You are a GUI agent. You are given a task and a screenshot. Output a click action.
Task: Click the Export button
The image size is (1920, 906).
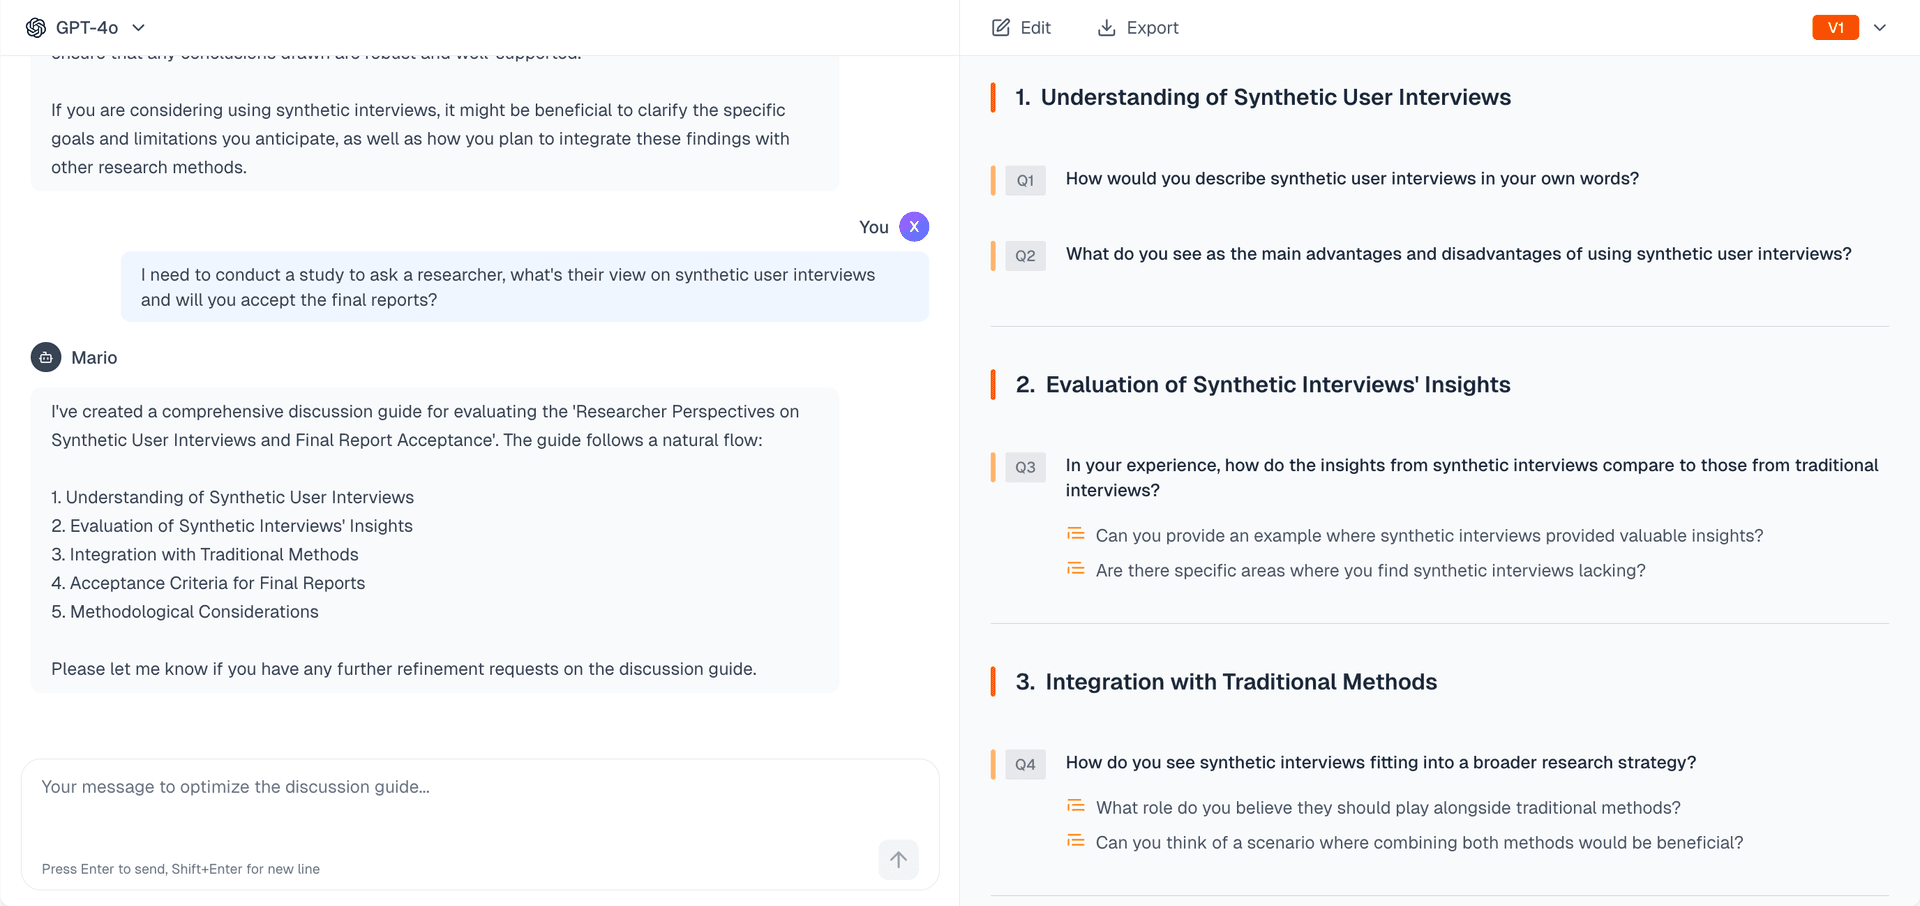(x=1137, y=27)
